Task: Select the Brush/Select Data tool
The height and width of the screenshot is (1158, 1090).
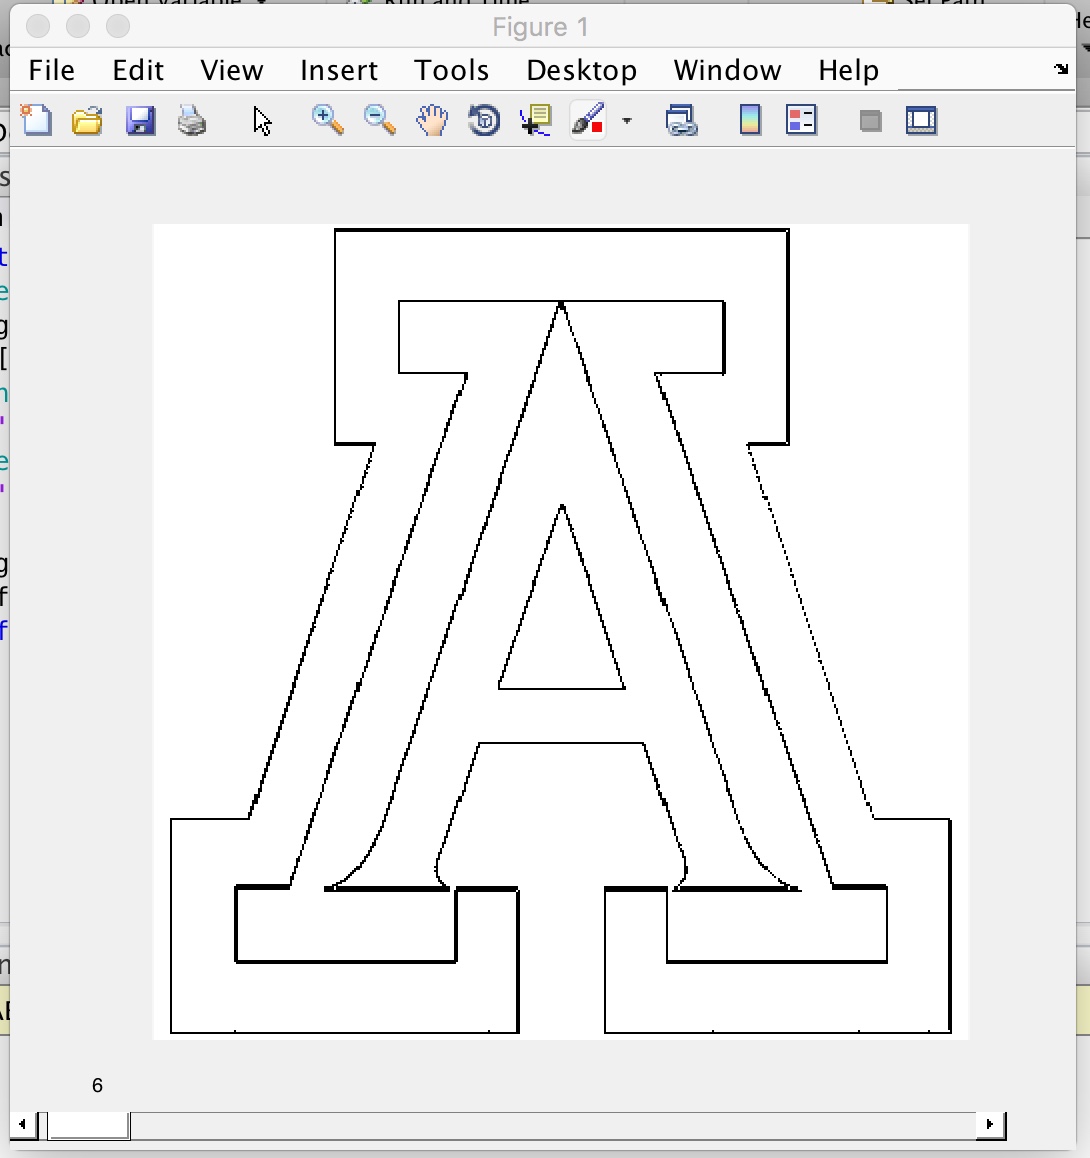Action: [587, 120]
